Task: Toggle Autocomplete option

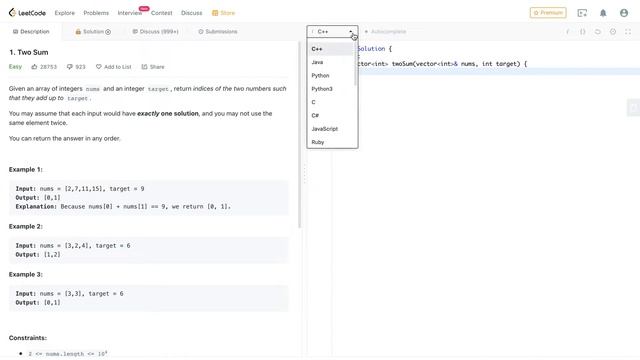Action: (x=385, y=31)
